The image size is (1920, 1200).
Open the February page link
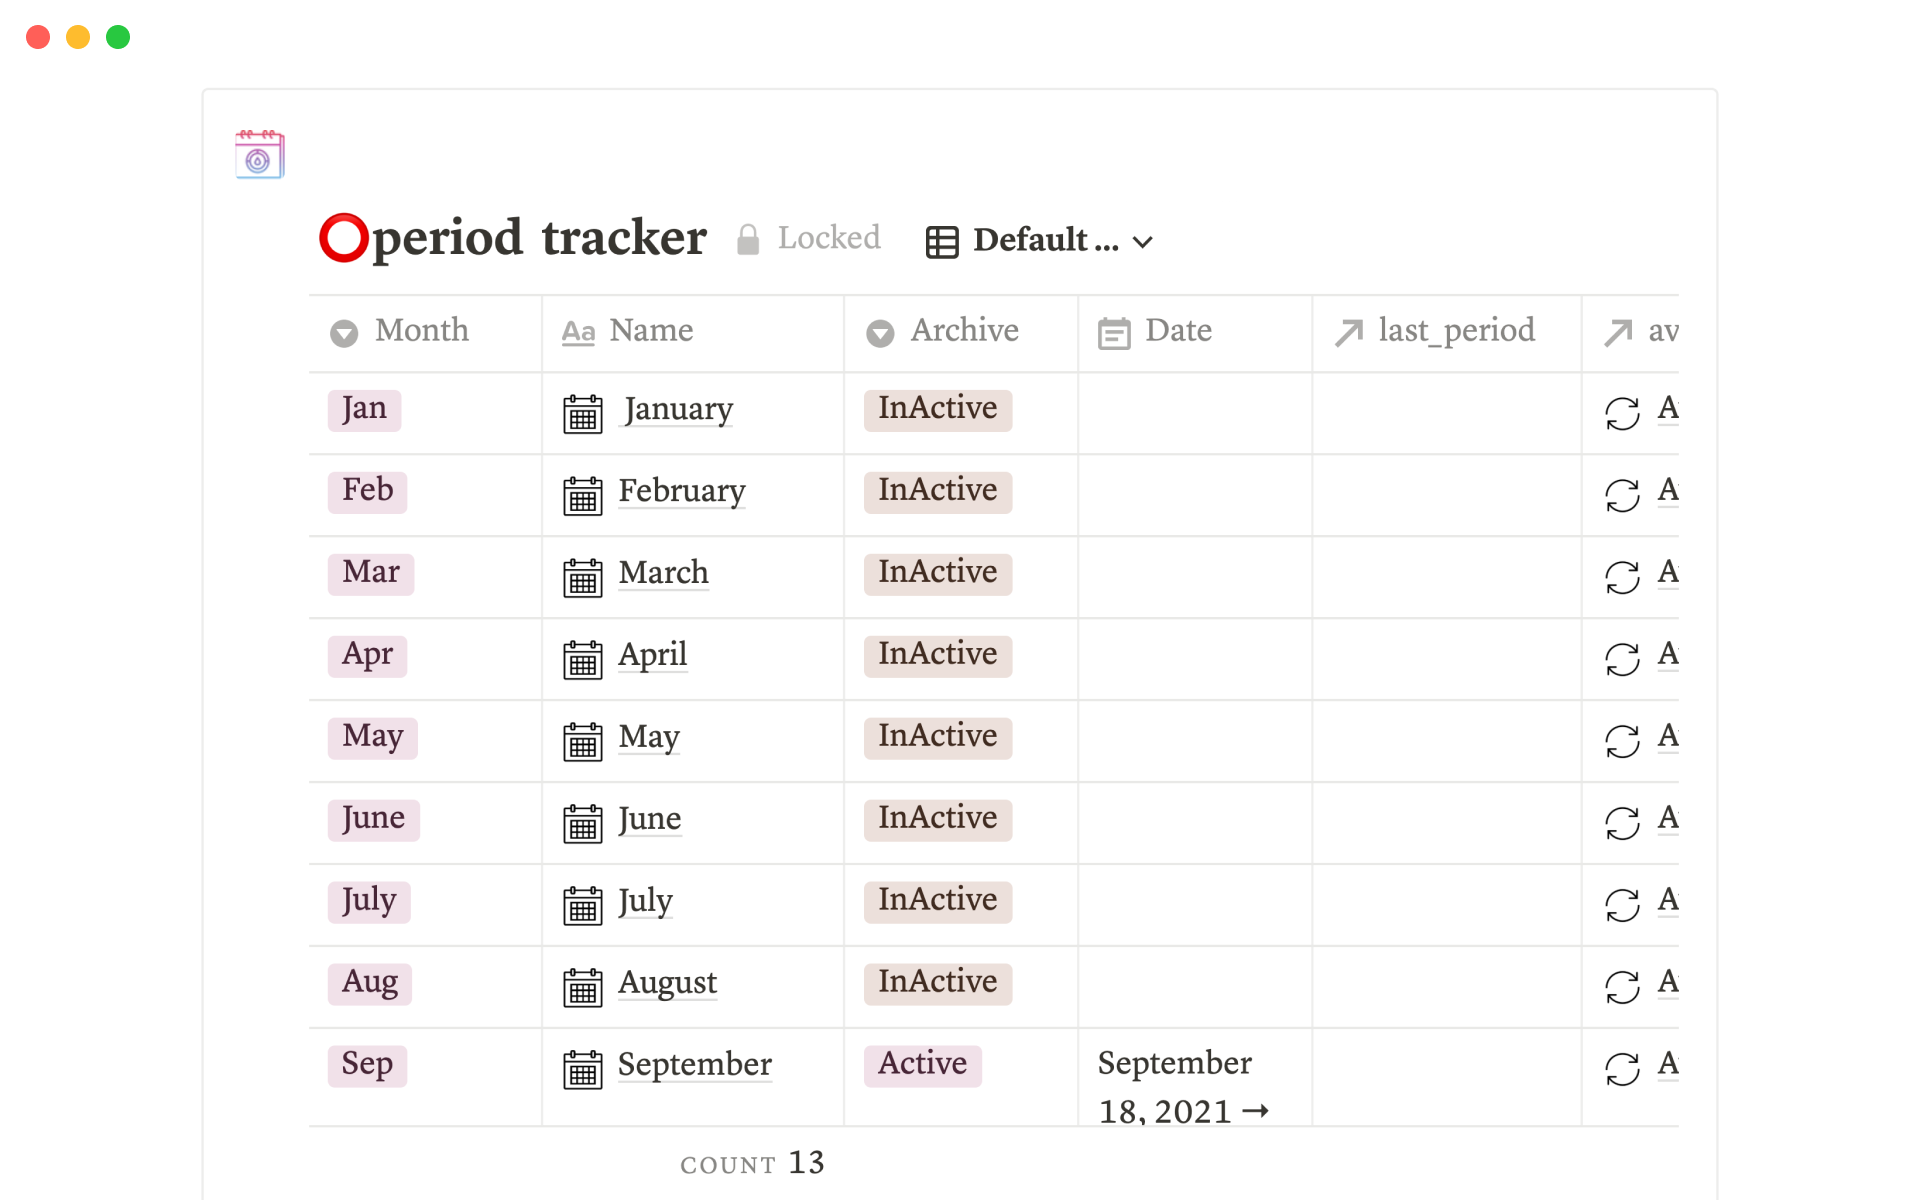coord(681,491)
